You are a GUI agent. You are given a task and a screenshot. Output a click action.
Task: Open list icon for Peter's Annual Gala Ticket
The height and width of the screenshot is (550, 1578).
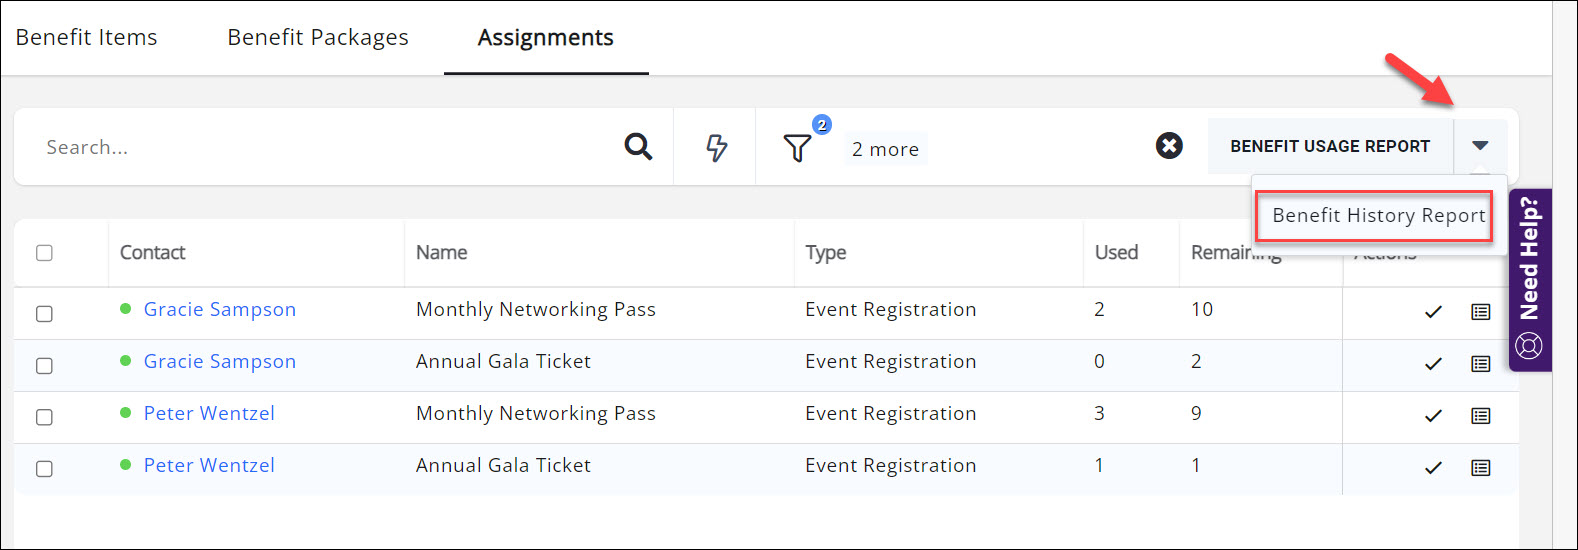click(1481, 468)
